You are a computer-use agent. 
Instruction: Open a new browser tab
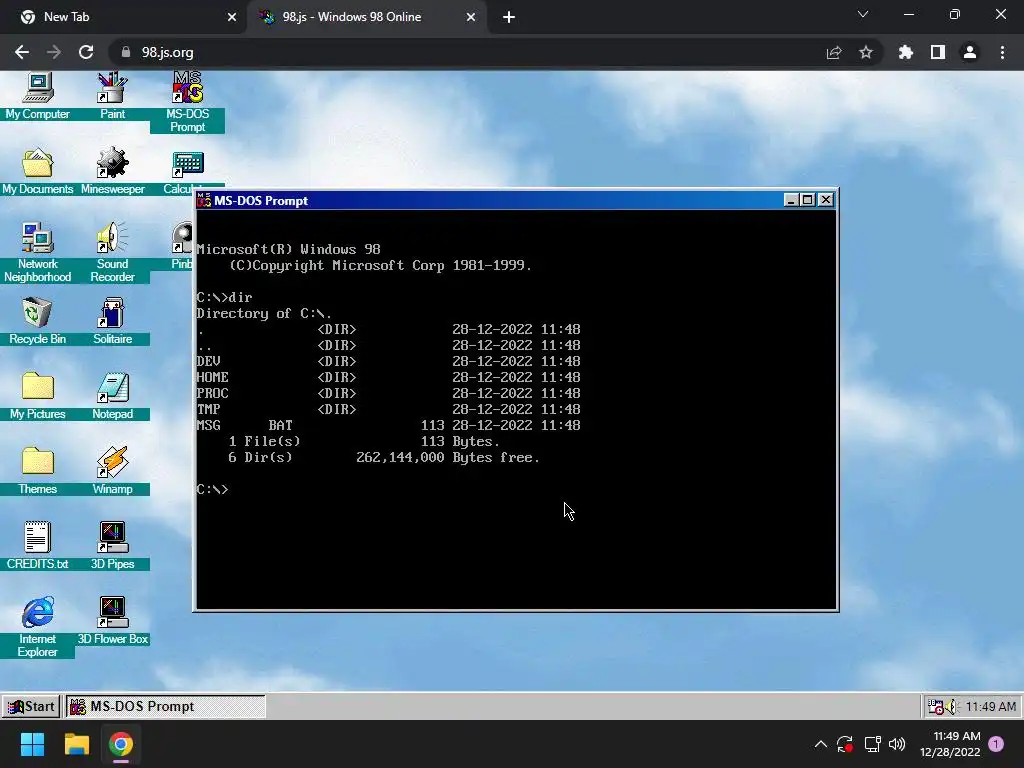509,17
